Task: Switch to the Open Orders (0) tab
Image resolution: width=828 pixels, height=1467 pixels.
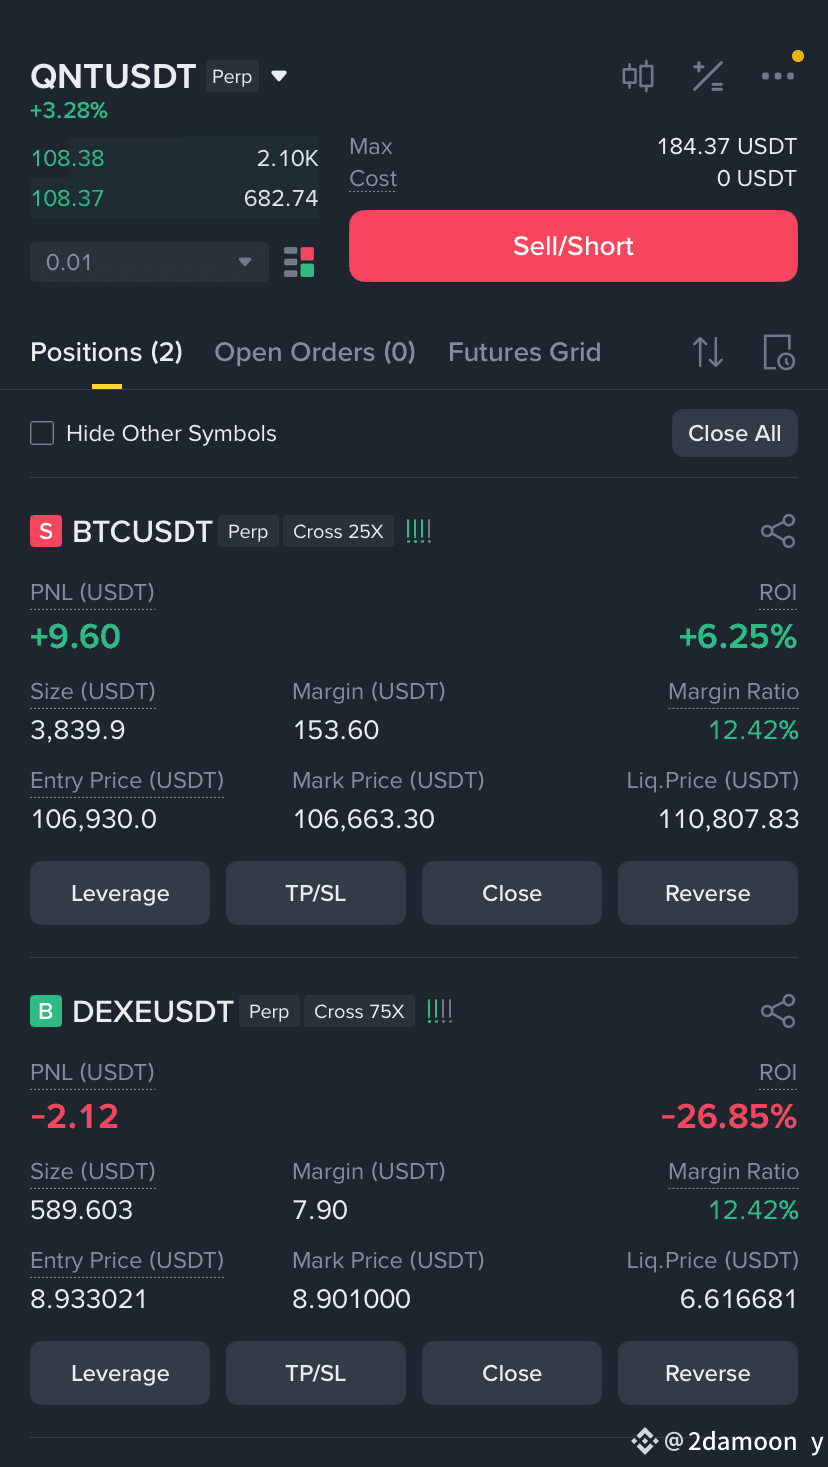Action: 315,352
